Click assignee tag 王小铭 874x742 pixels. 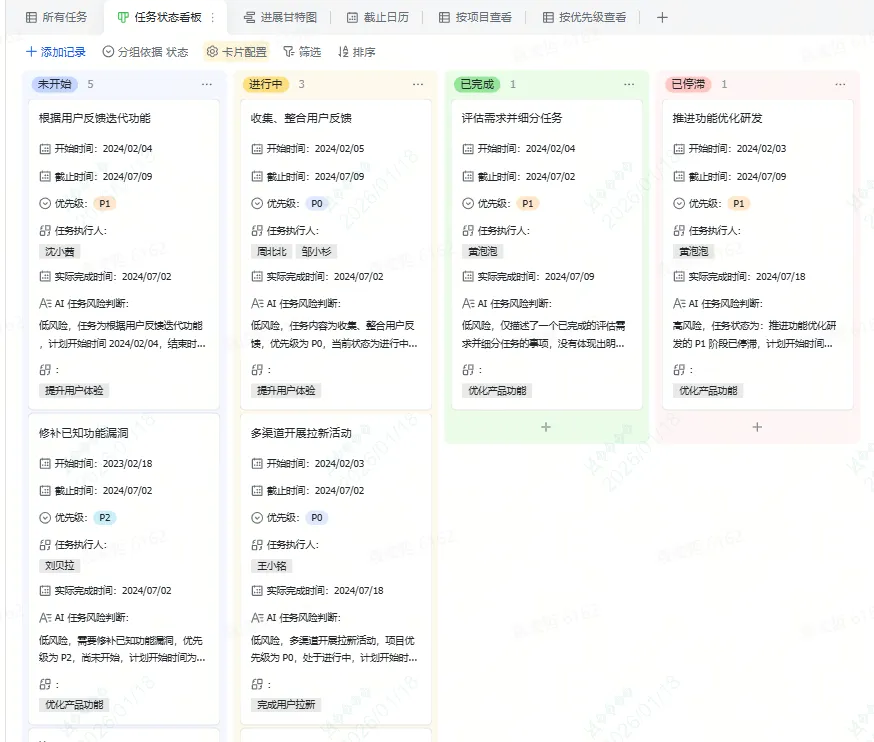coord(271,566)
